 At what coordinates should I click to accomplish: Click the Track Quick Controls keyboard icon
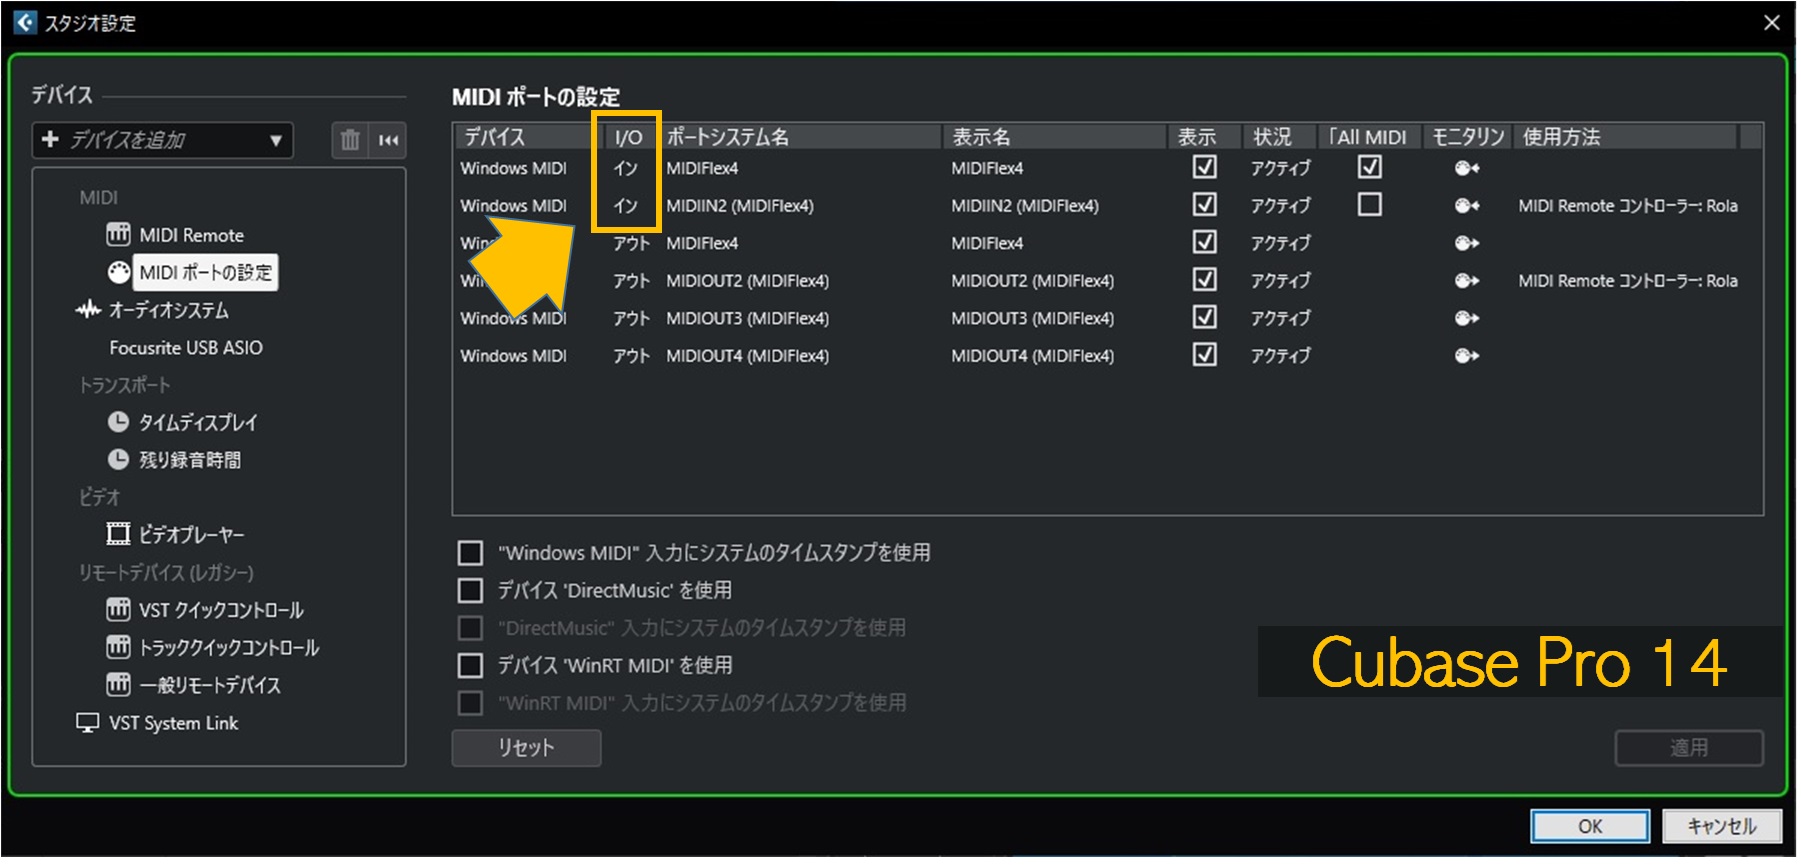(118, 647)
